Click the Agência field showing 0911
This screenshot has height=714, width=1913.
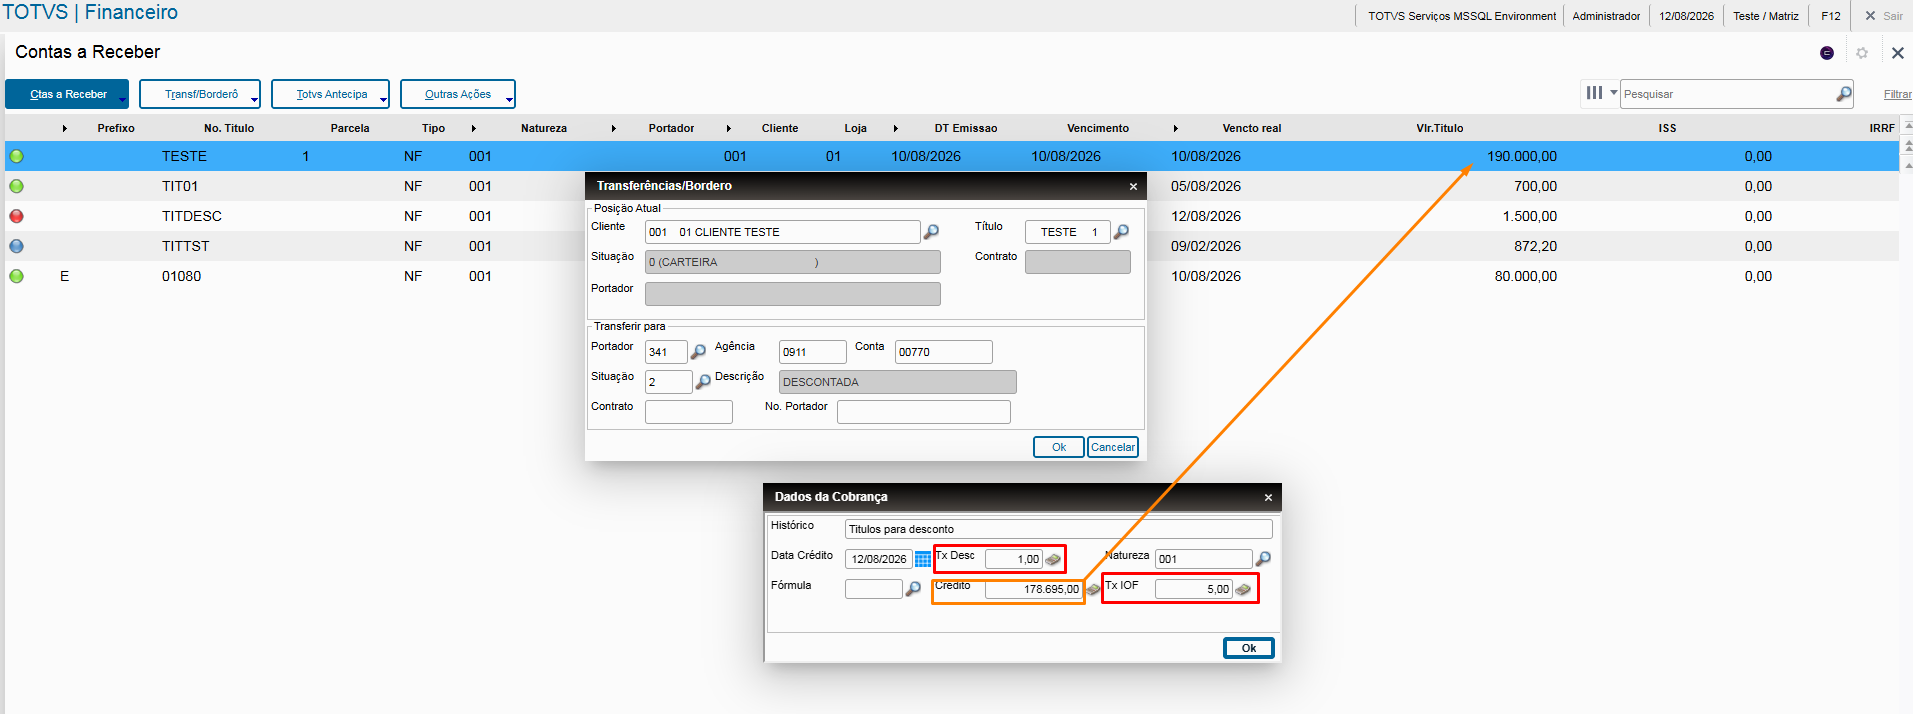812,352
